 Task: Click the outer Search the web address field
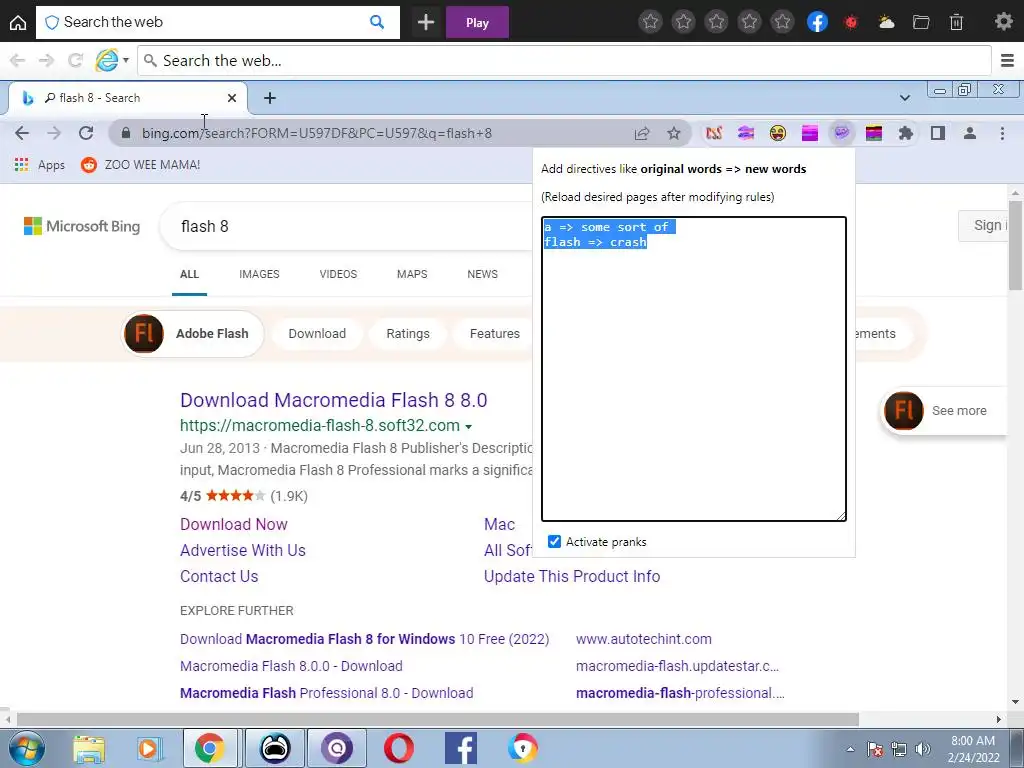coord(564,61)
